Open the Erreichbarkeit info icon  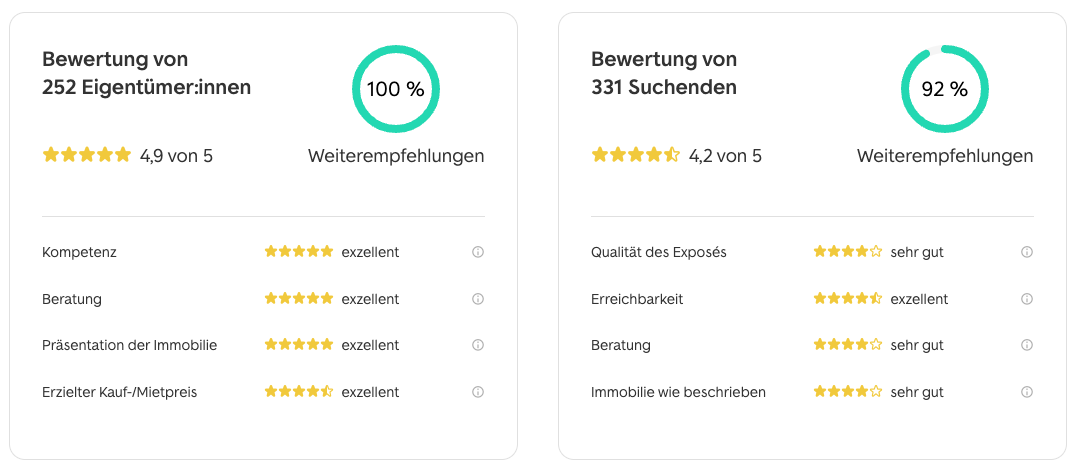click(1027, 299)
